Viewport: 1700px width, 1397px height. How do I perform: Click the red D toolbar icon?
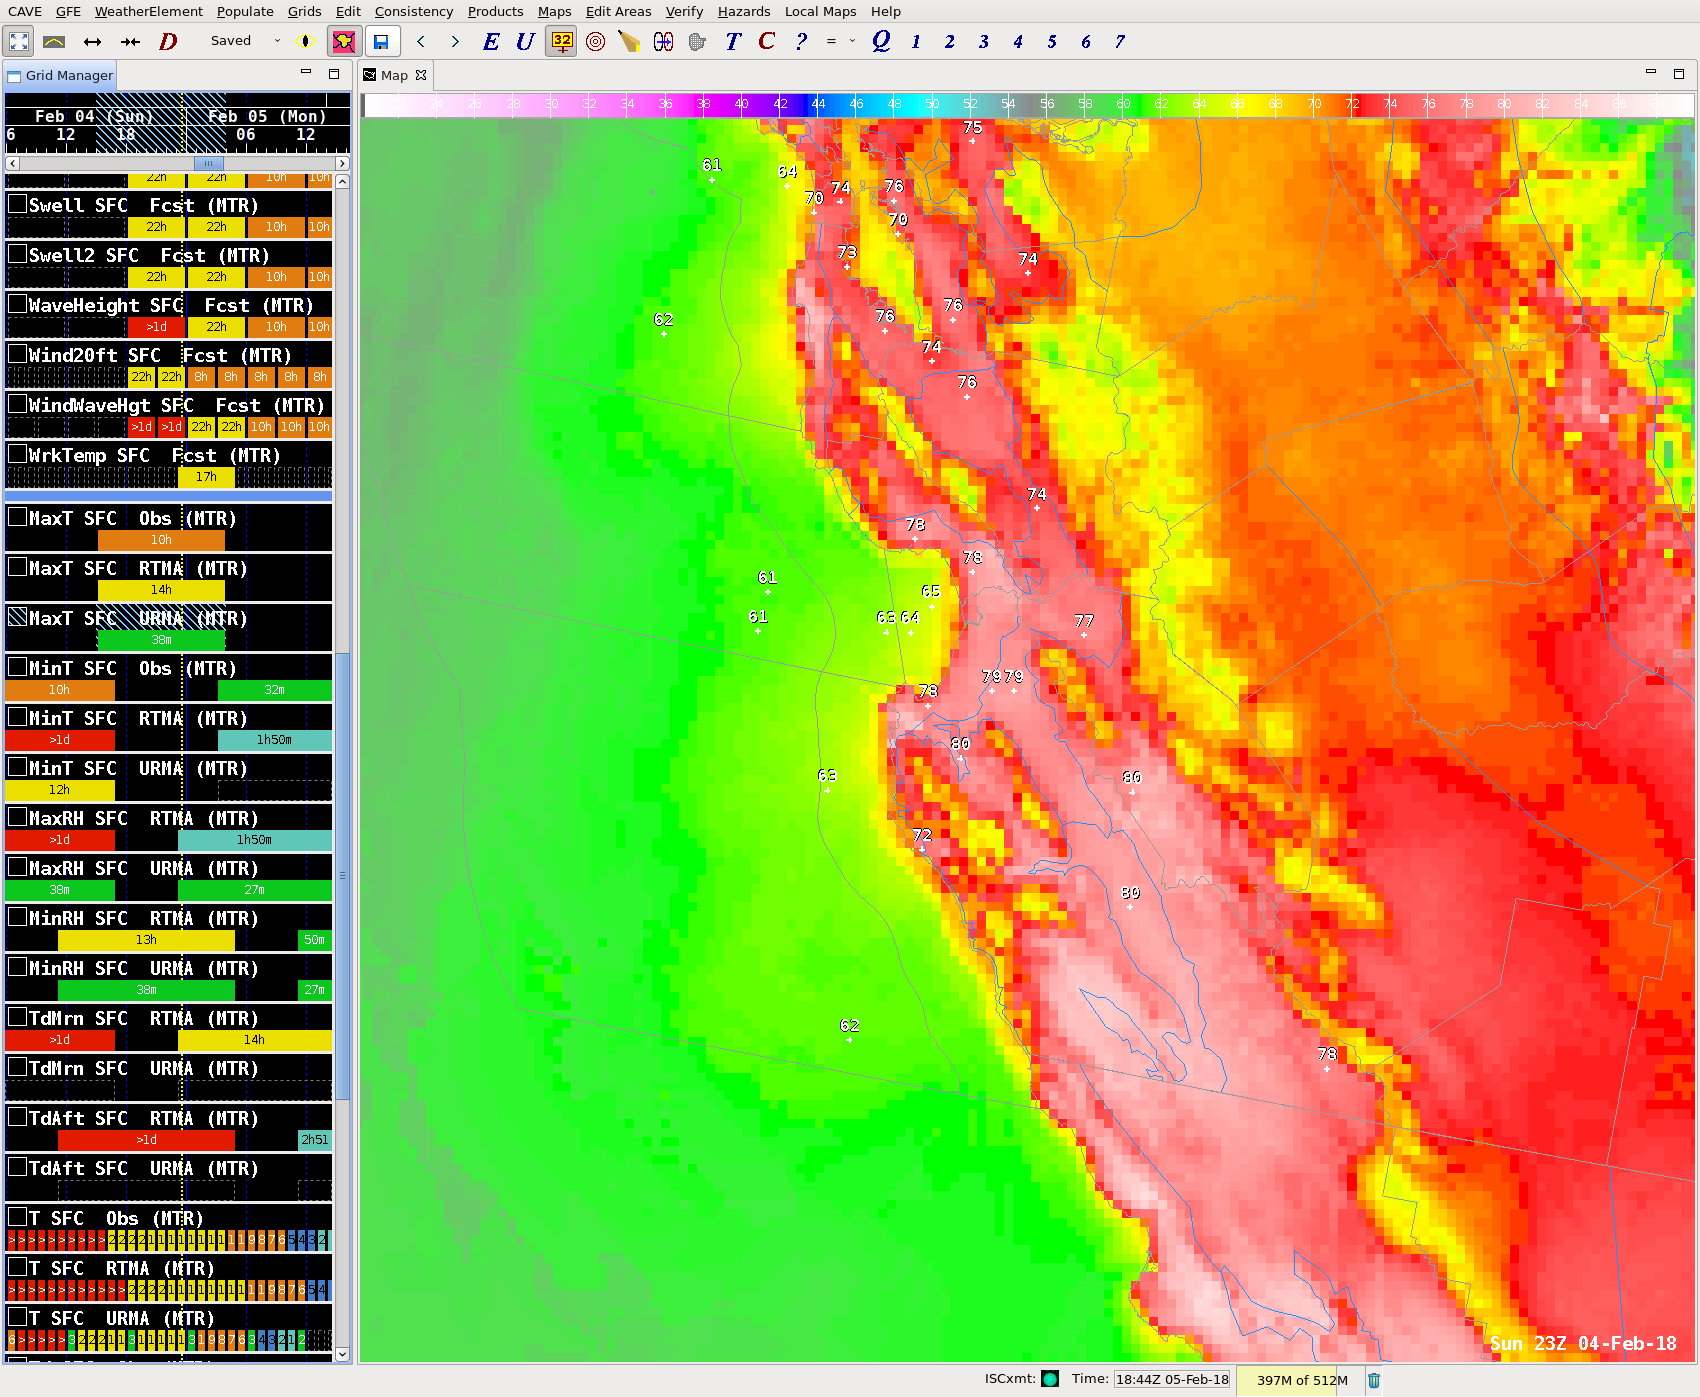tap(168, 41)
